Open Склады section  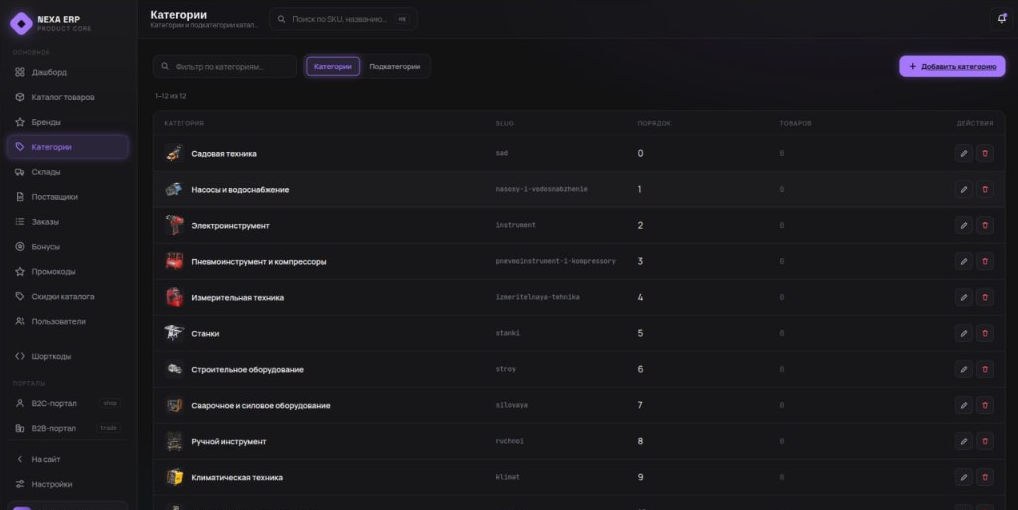click(x=68, y=172)
